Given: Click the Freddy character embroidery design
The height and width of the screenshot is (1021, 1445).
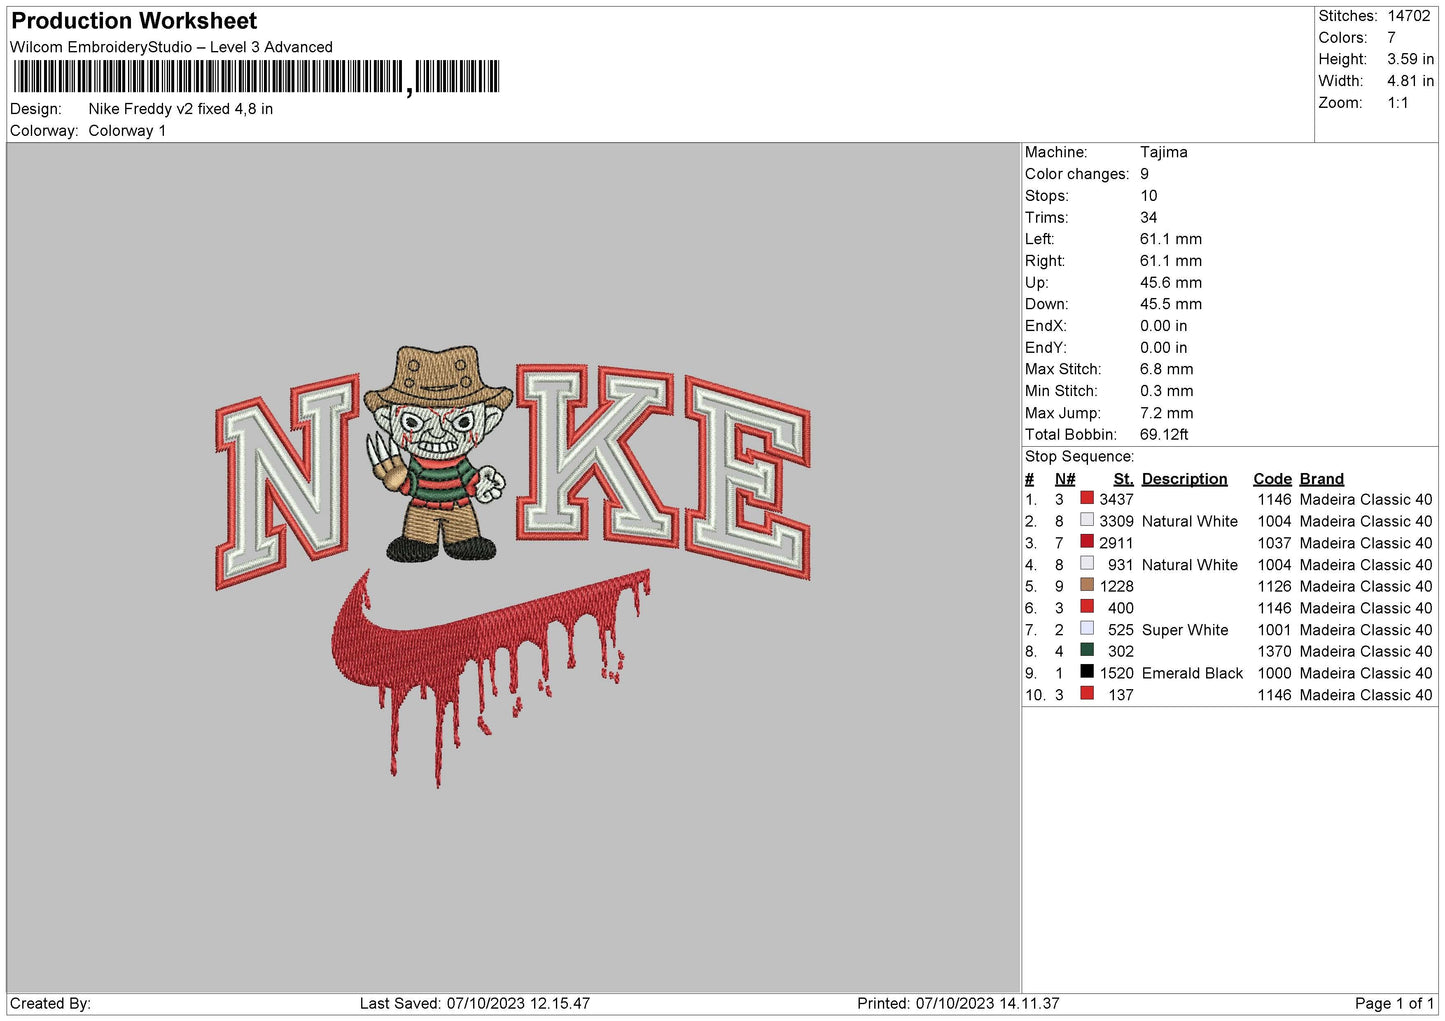Looking at the screenshot, I should tap(438, 453).
